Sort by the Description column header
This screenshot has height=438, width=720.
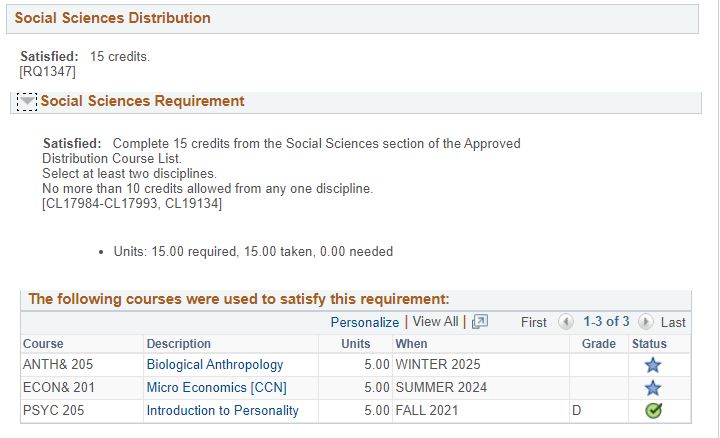(179, 343)
